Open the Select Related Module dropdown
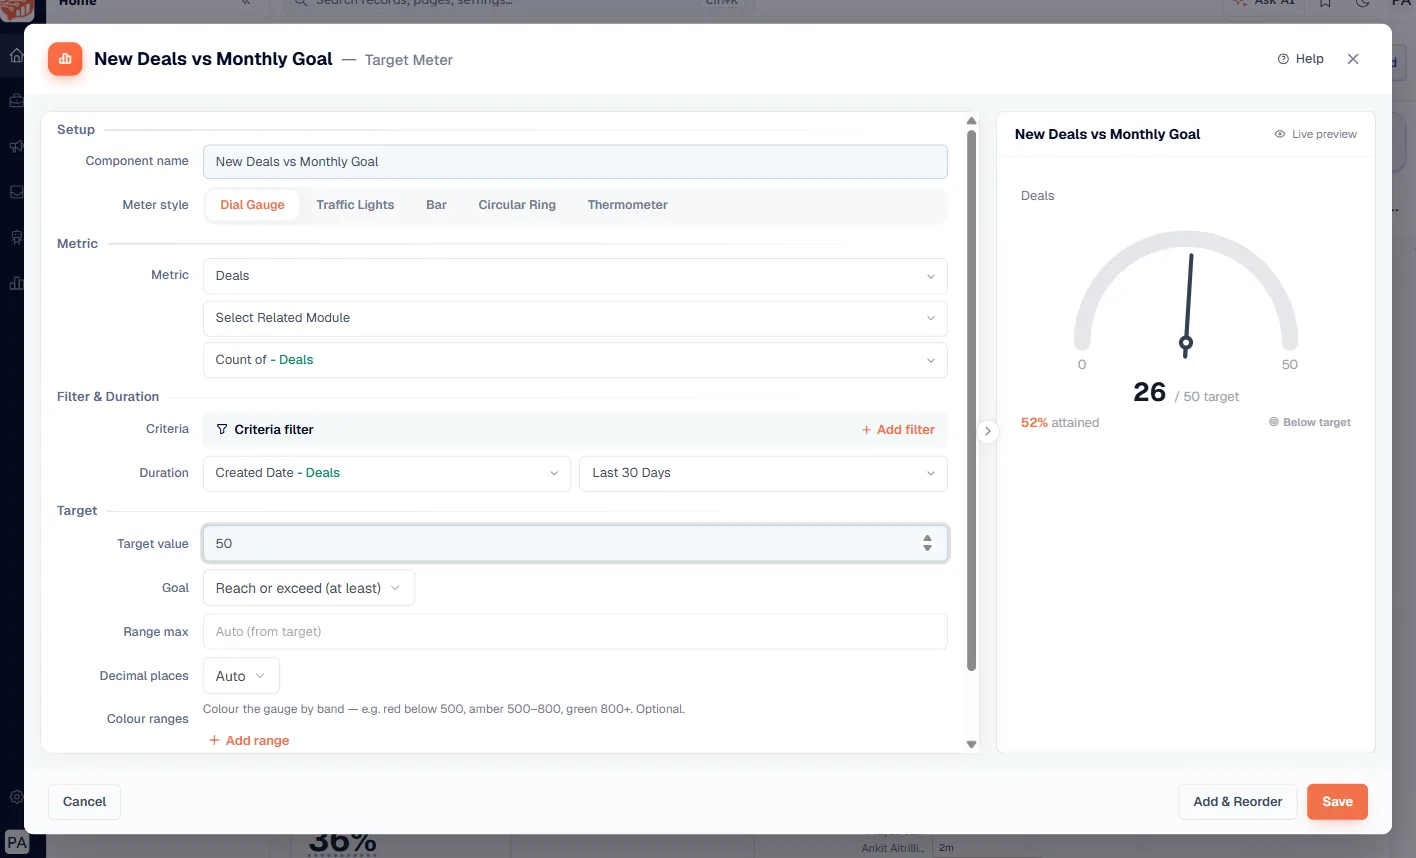 click(575, 318)
